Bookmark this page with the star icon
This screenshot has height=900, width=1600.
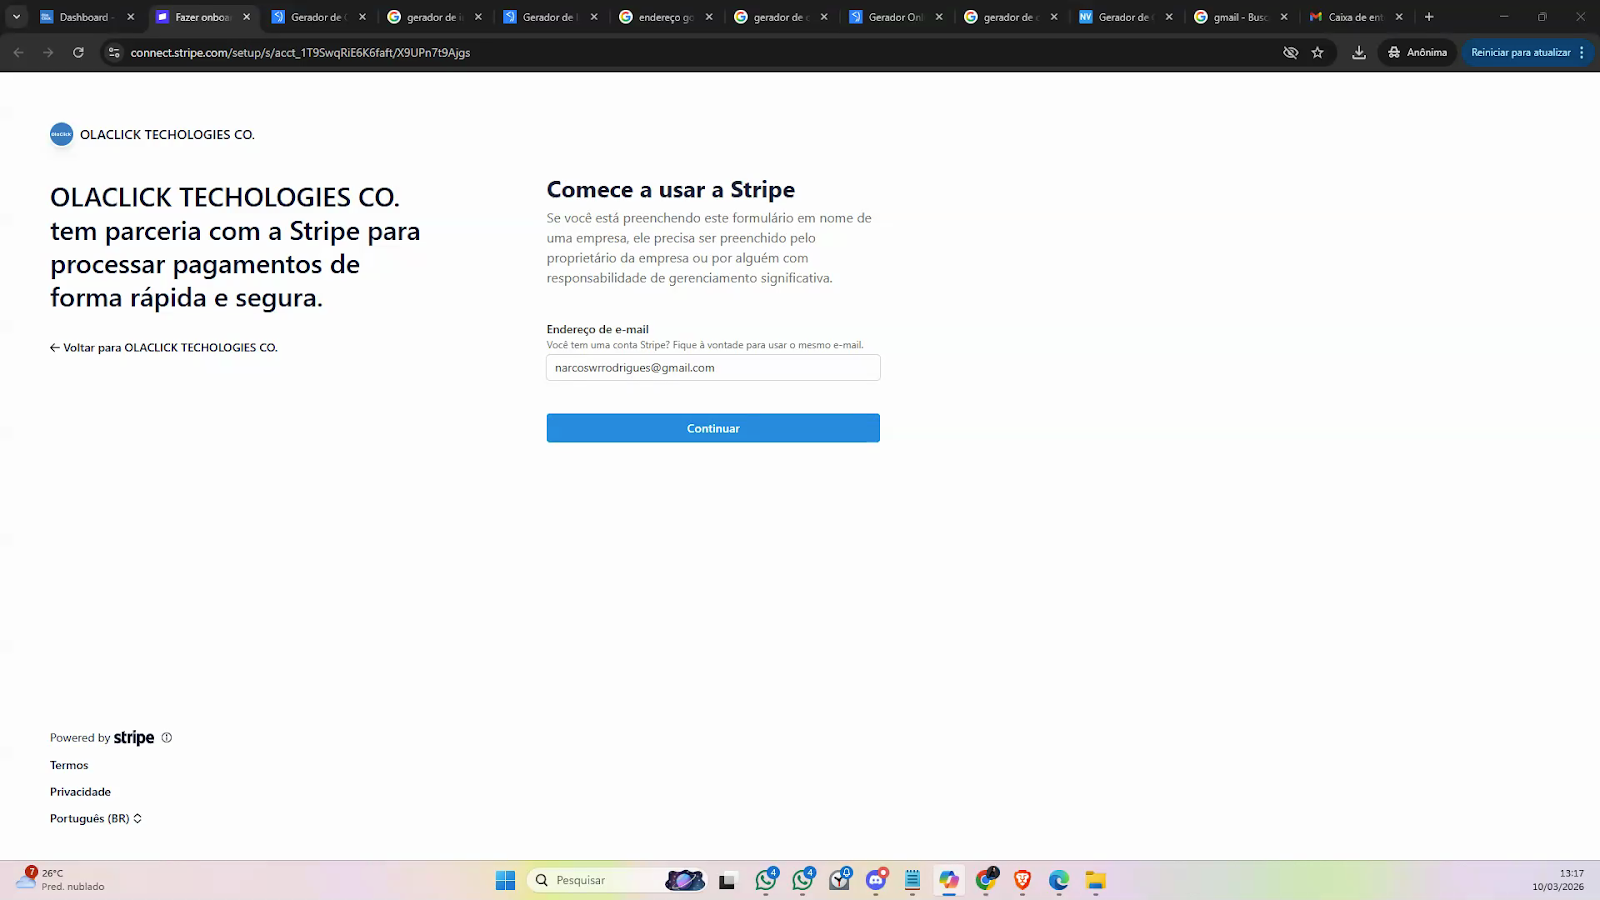(1318, 53)
